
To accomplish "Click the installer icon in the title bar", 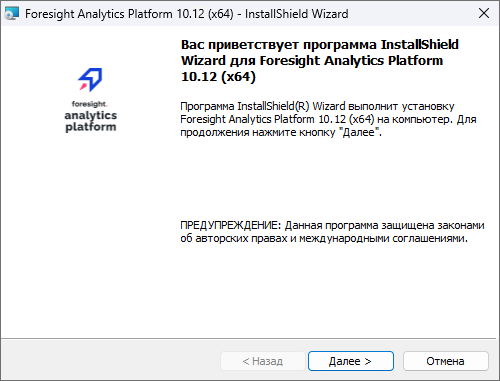I will [11, 14].
